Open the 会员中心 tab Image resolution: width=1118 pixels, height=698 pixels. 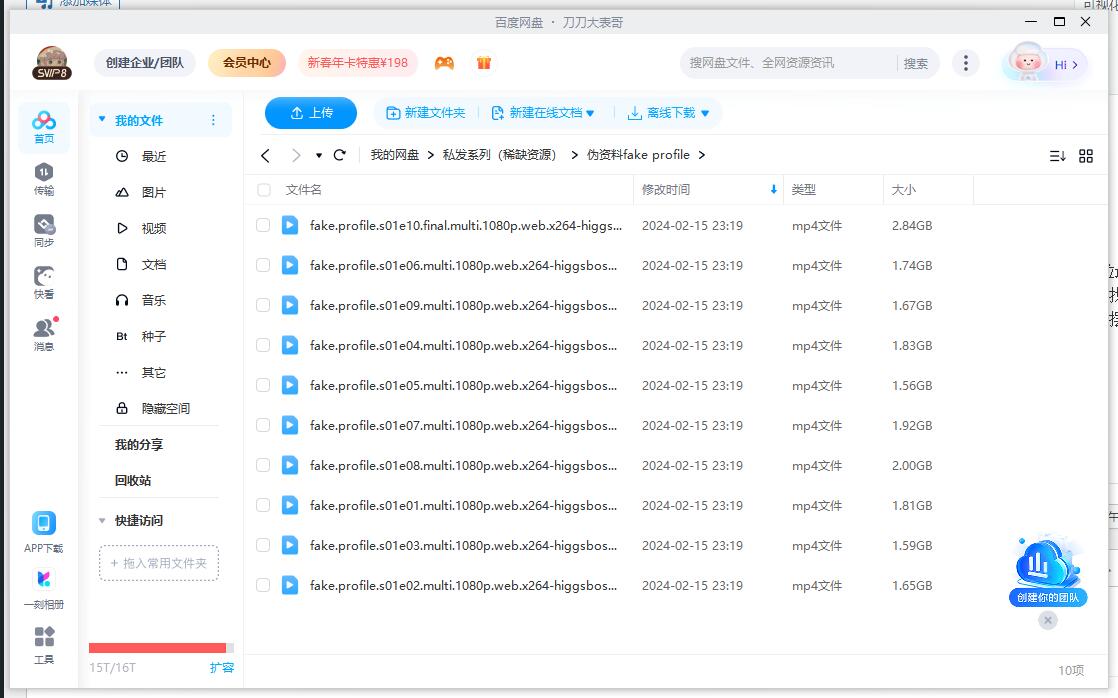tap(246, 61)
